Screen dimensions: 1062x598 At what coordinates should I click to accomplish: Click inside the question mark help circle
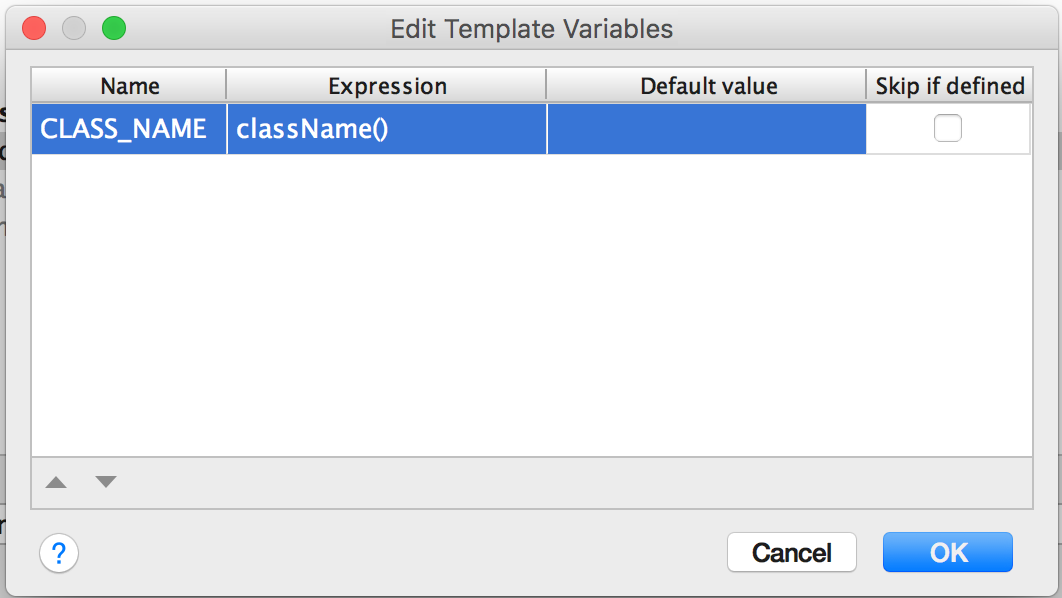tap(59, 552)
